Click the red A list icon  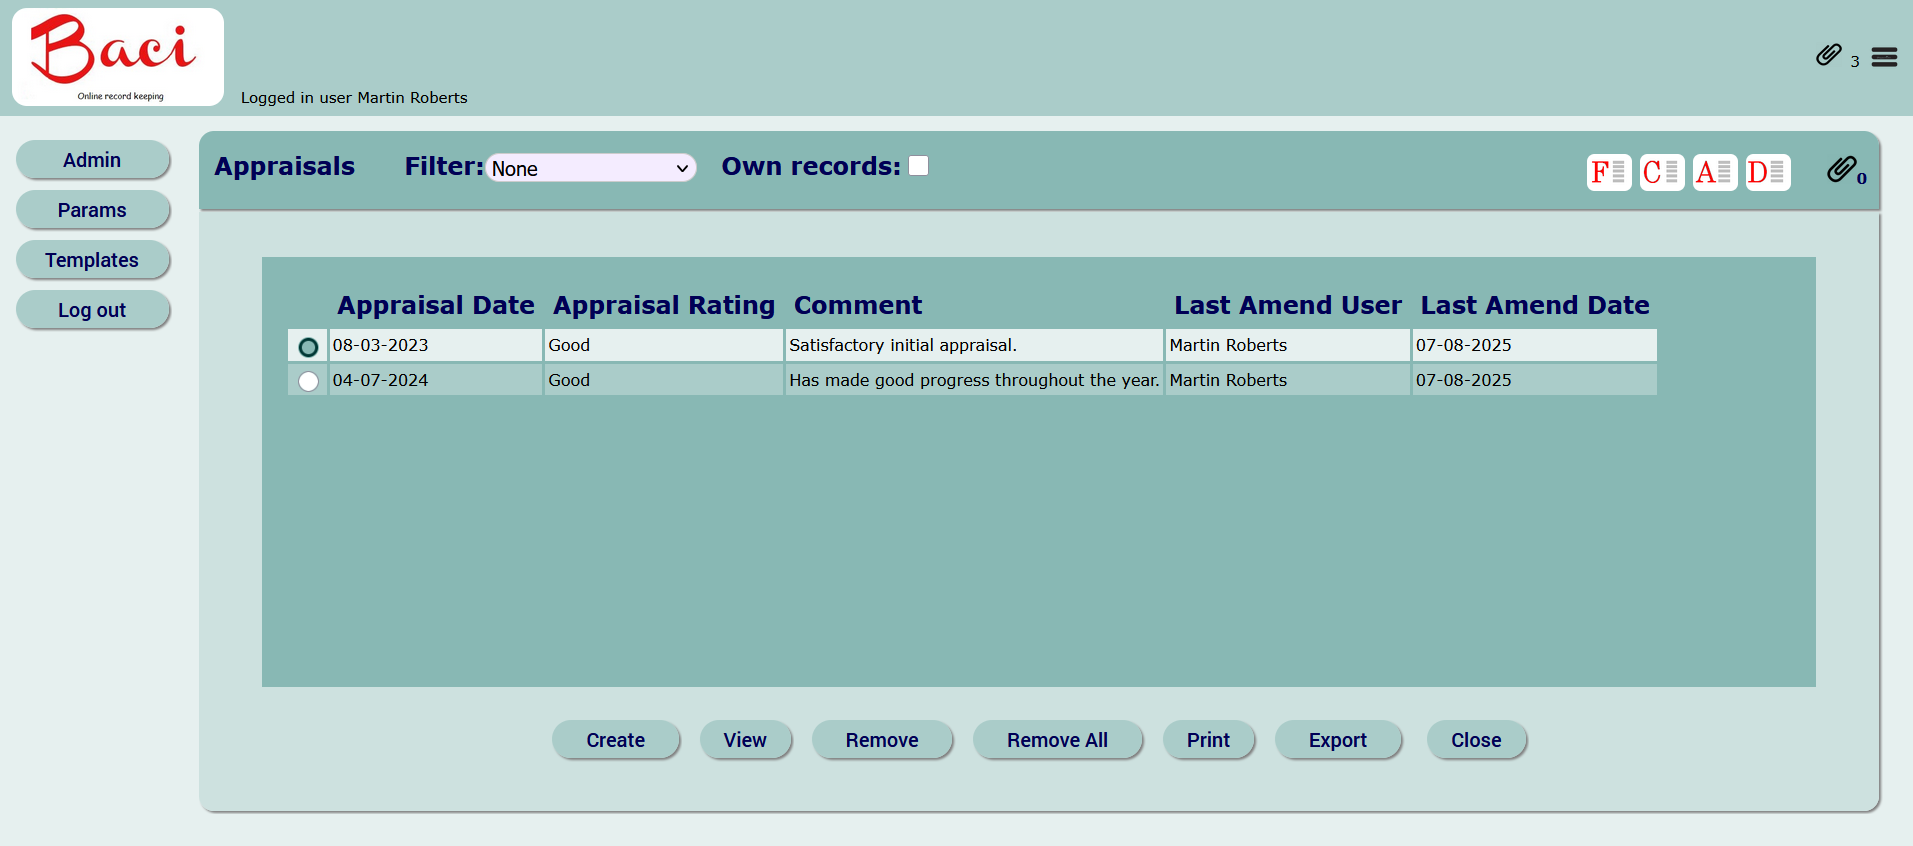coord(1714,172)
